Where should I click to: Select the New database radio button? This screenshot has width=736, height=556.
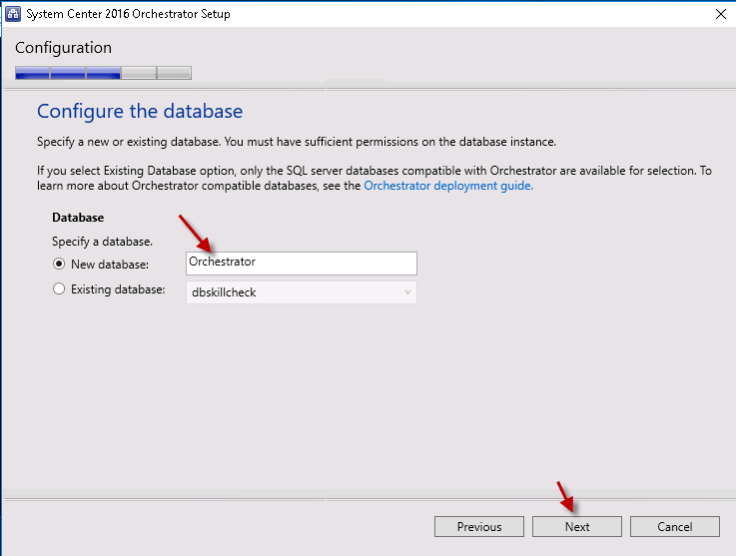pos(59,263)
